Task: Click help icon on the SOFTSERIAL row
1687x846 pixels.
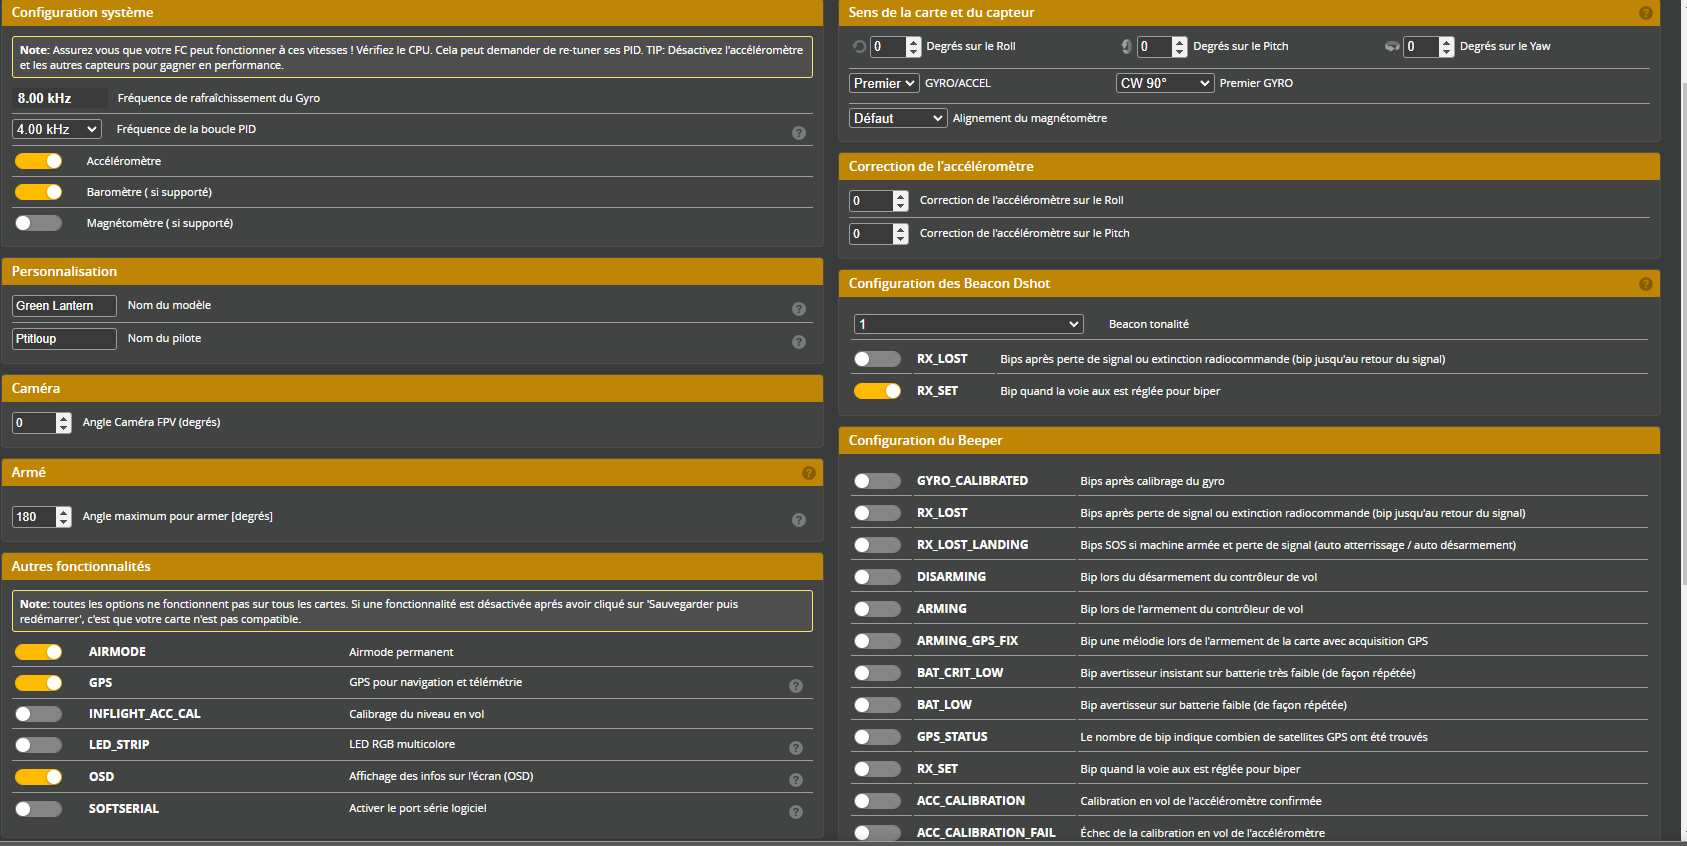Action: pos(795,812)
